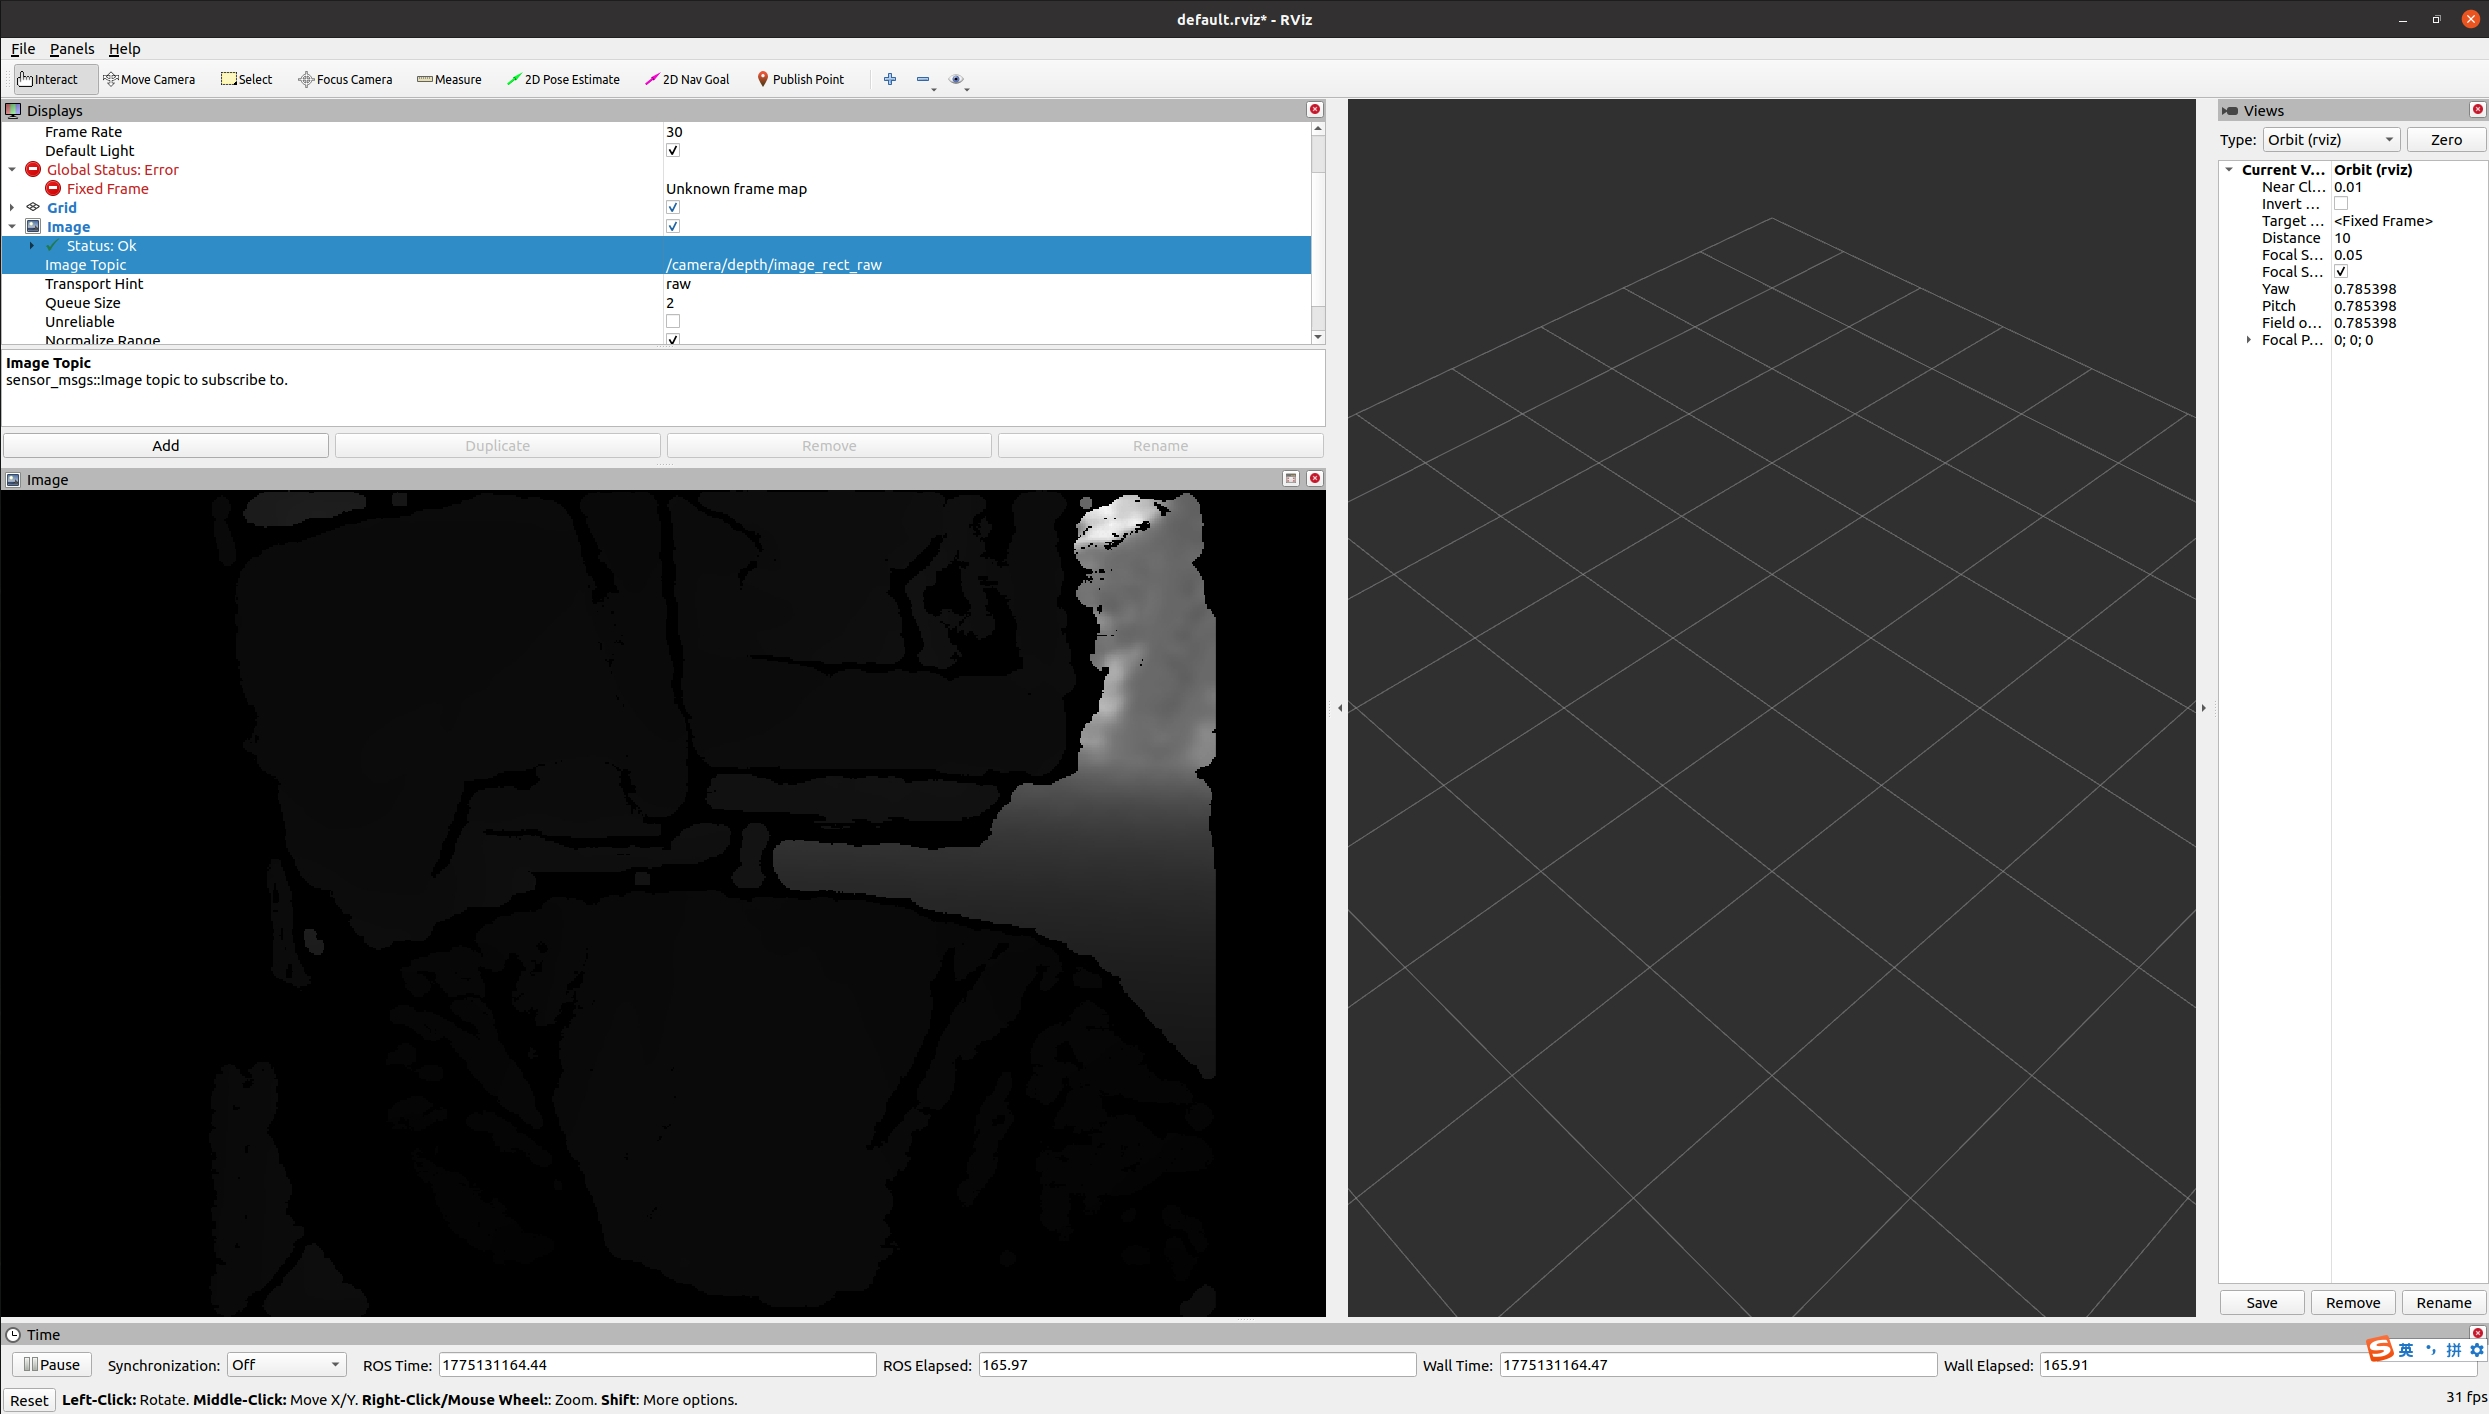Toggle the Normalize Range checkbox
Screen dimensions: 2489x1414
pyautogui.click(x=673, y=339)
